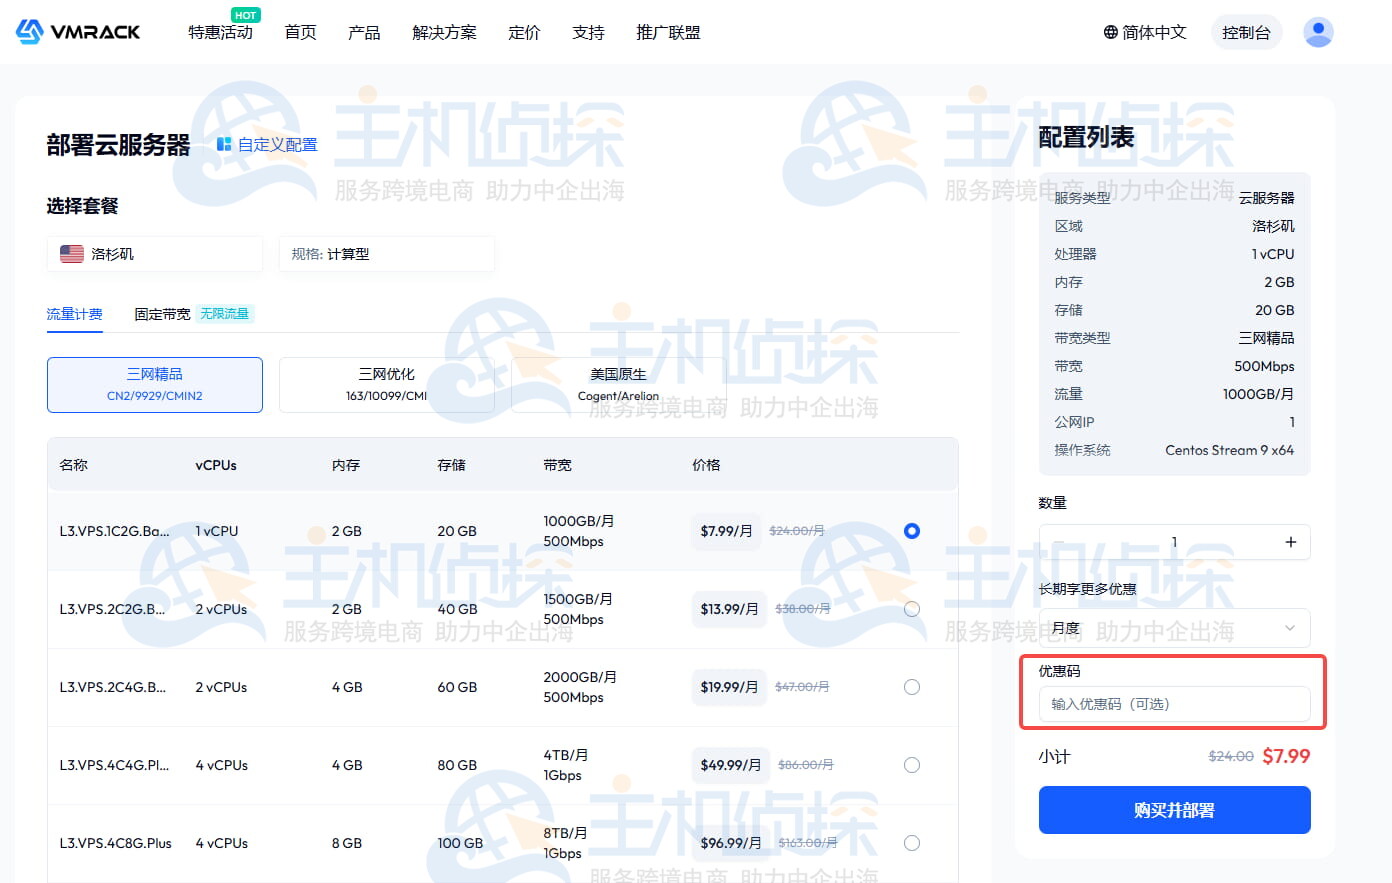This screenshot has width=1392, height=883.
Task: Click the US flag icon for Los Angeles
Action: click(x=72, y=254)
